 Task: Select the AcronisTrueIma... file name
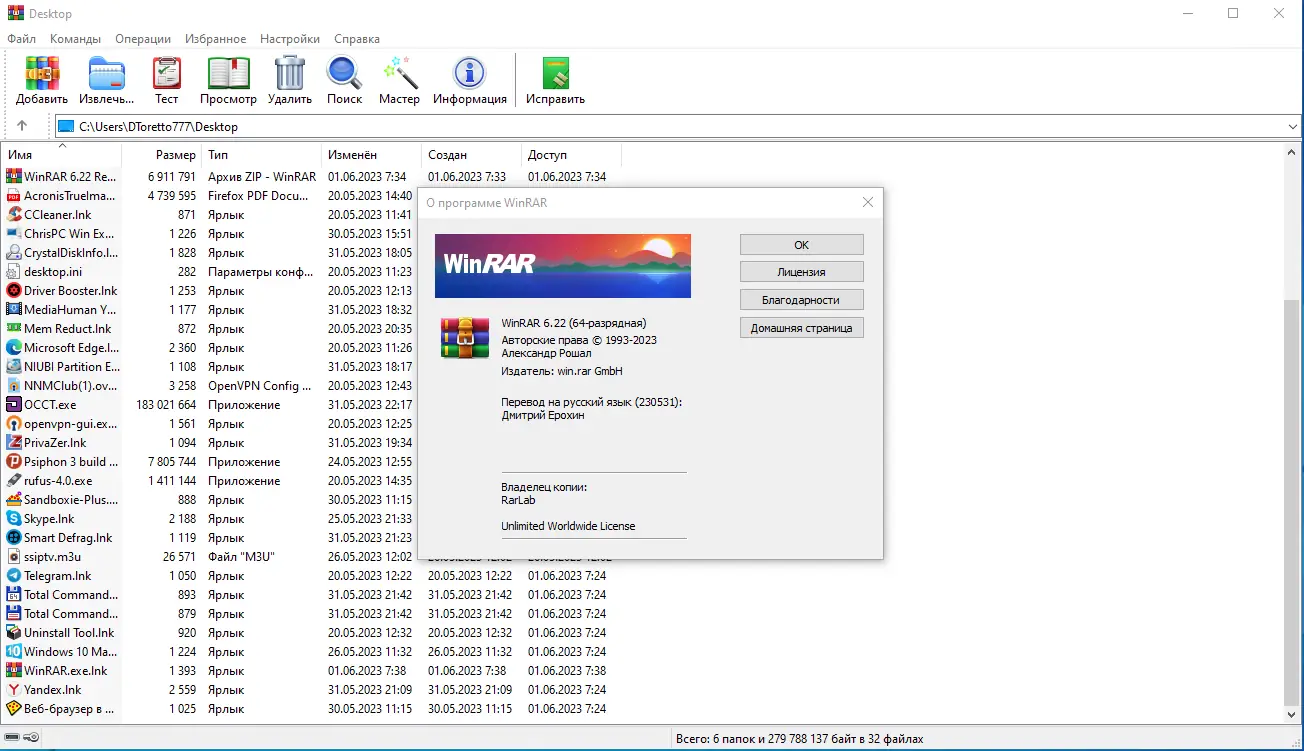(70, 196)
